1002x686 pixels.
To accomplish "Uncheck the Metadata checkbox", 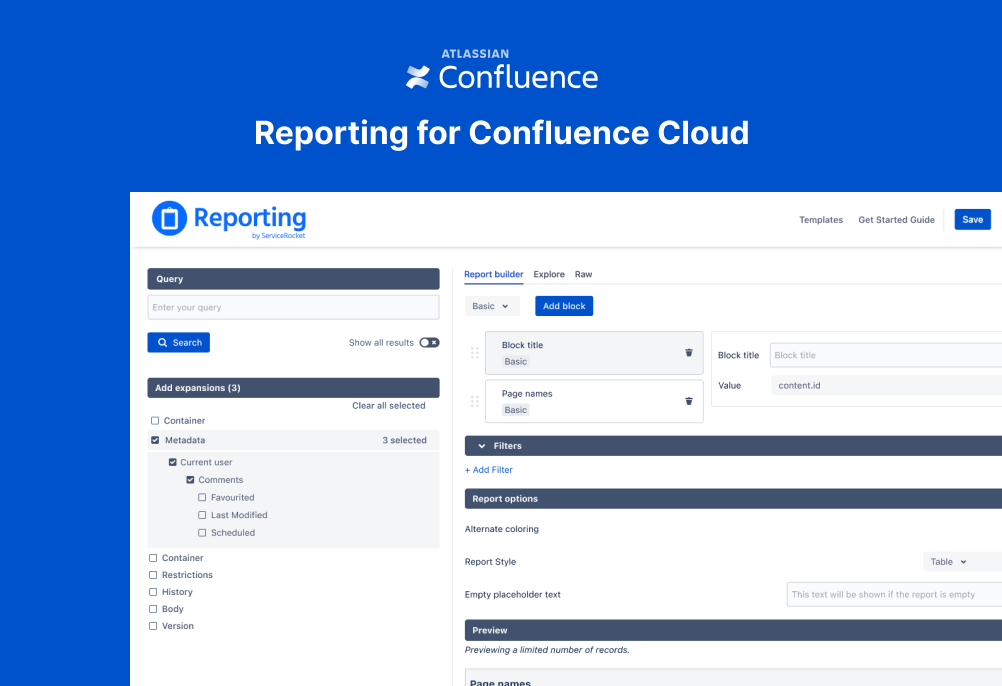I will (155, 440).
